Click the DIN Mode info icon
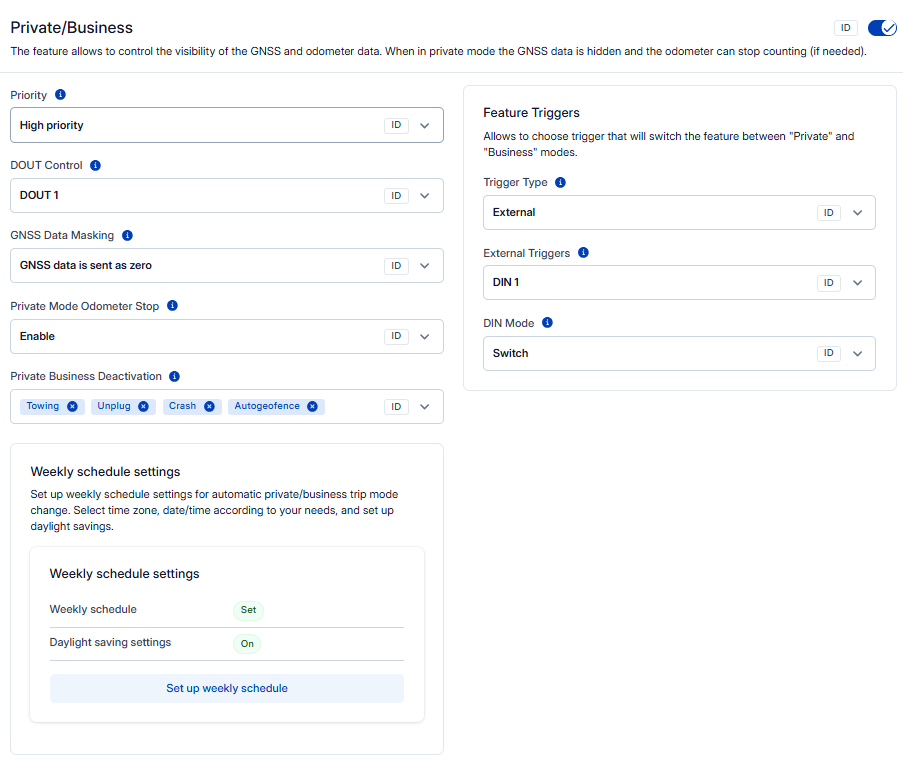903x760 pixels. [x=547, y=323]
